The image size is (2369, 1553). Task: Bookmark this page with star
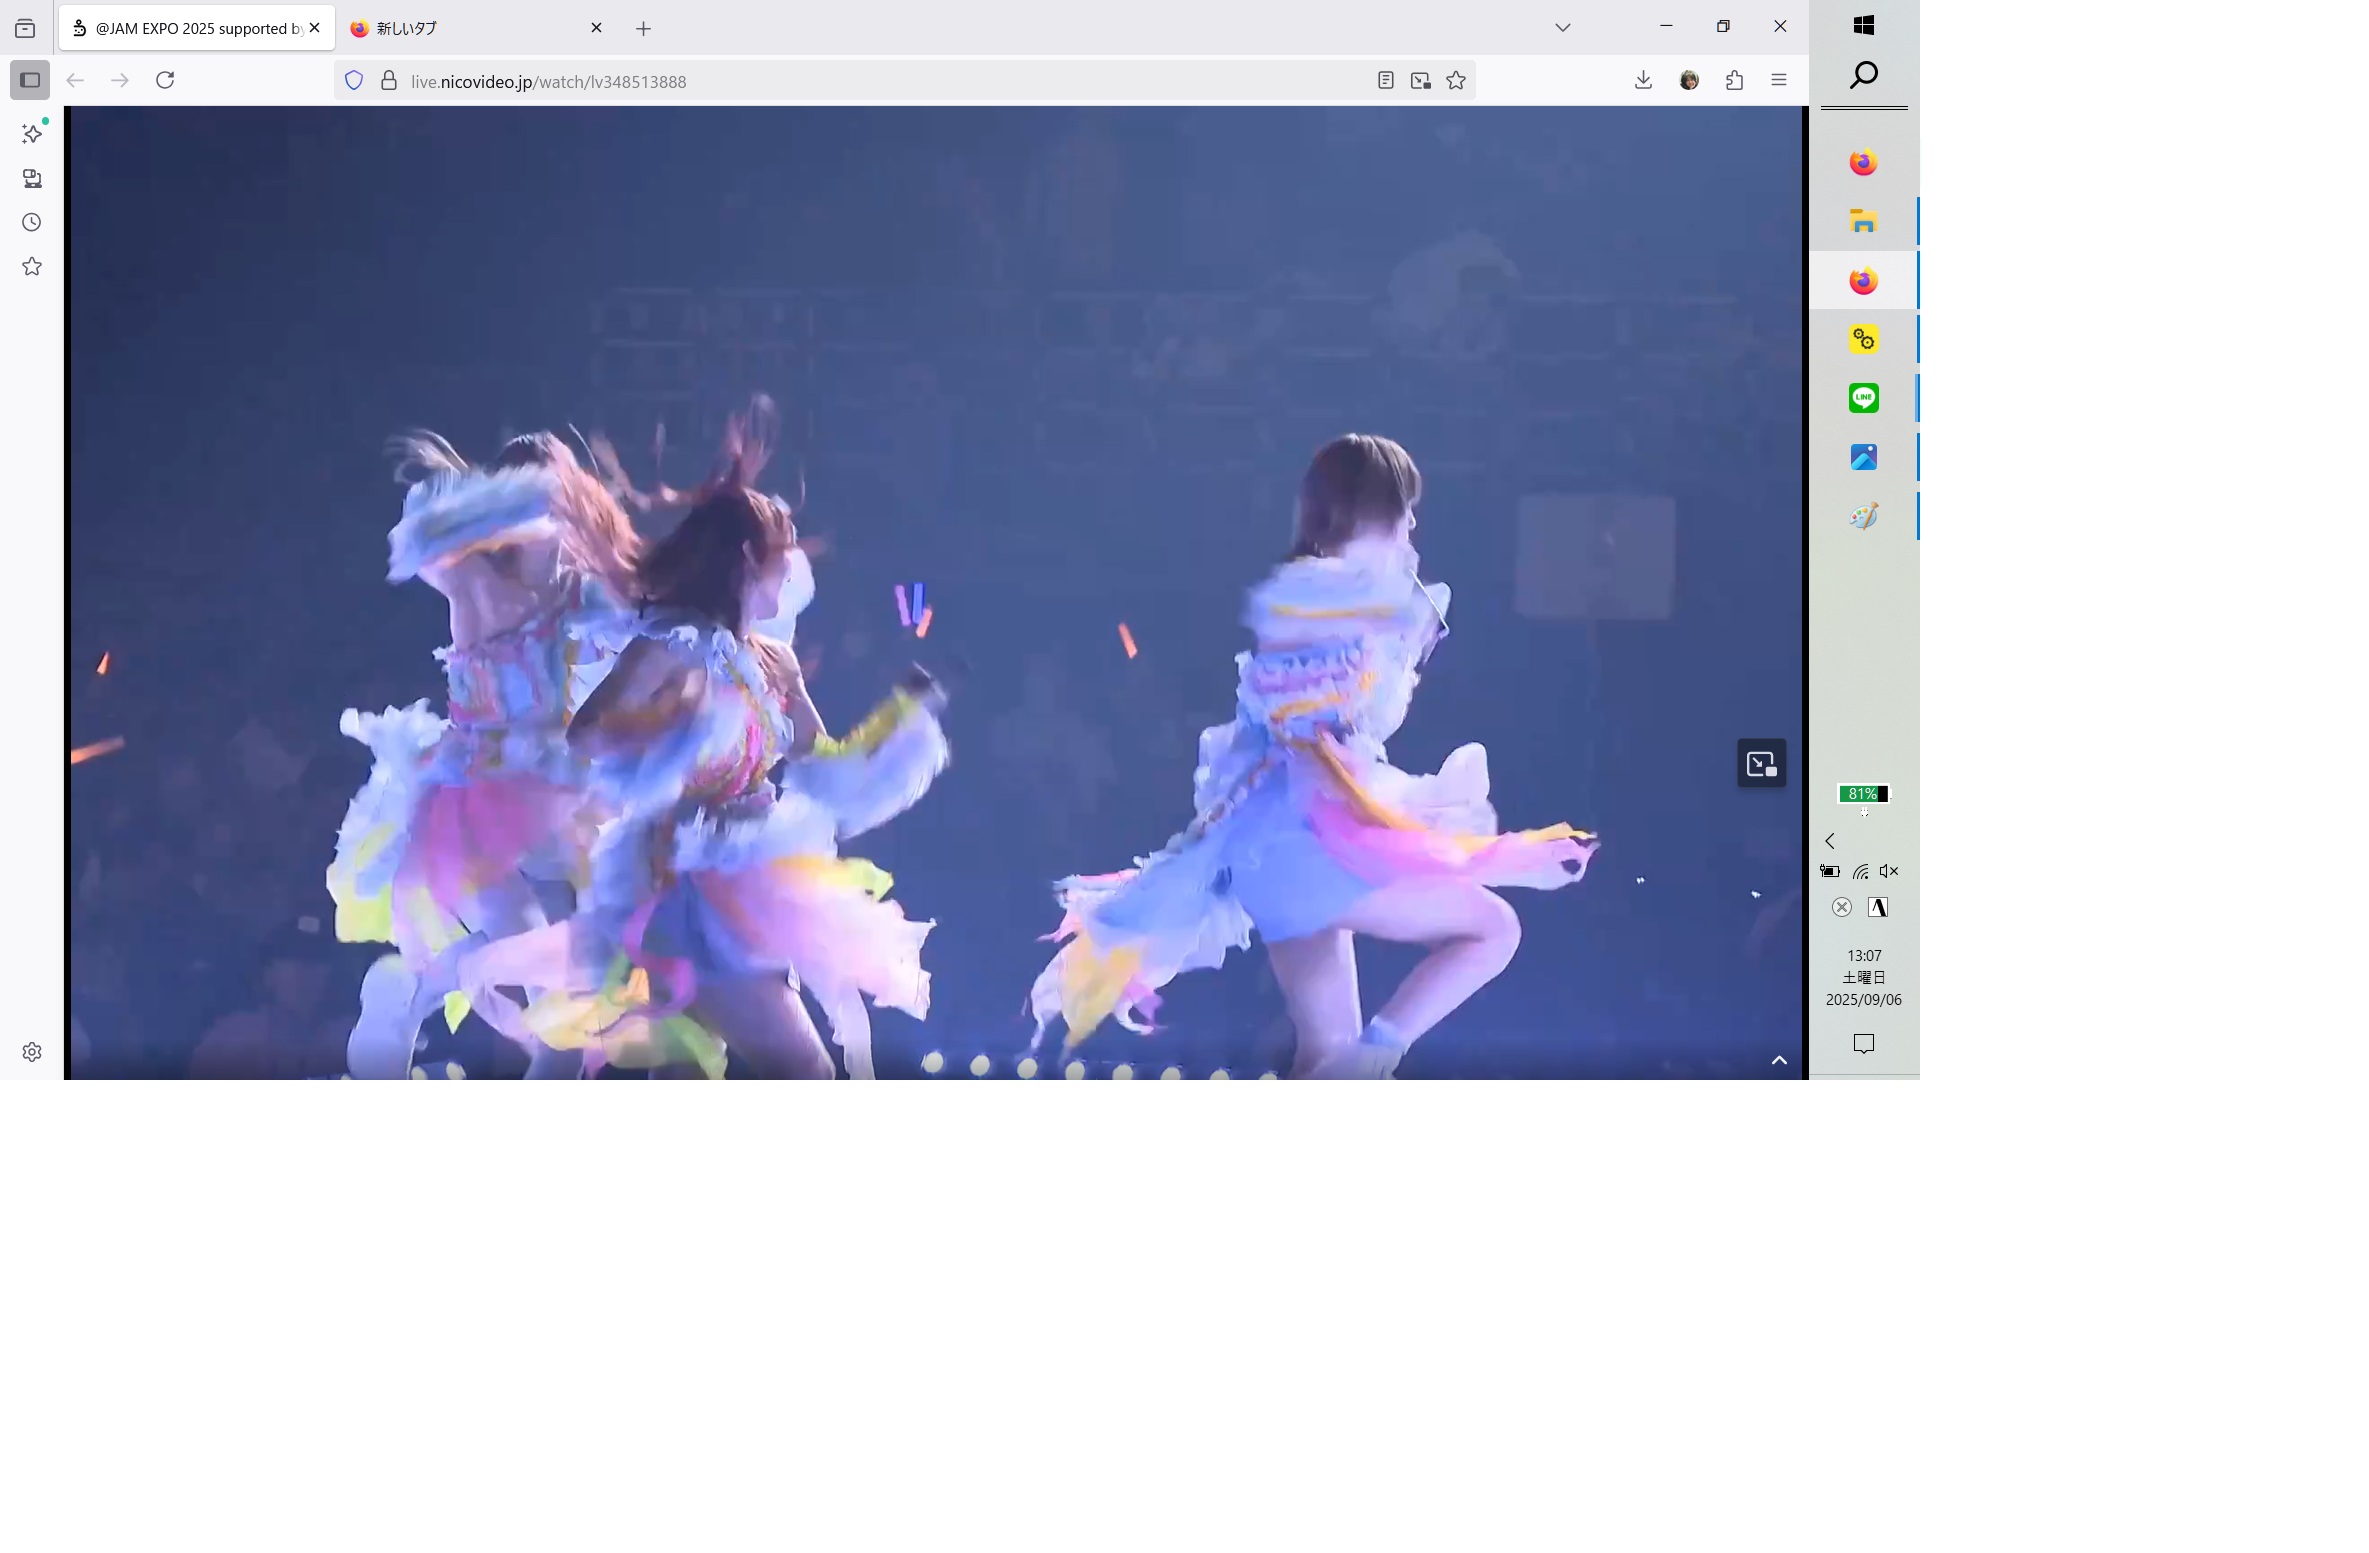1456,81
